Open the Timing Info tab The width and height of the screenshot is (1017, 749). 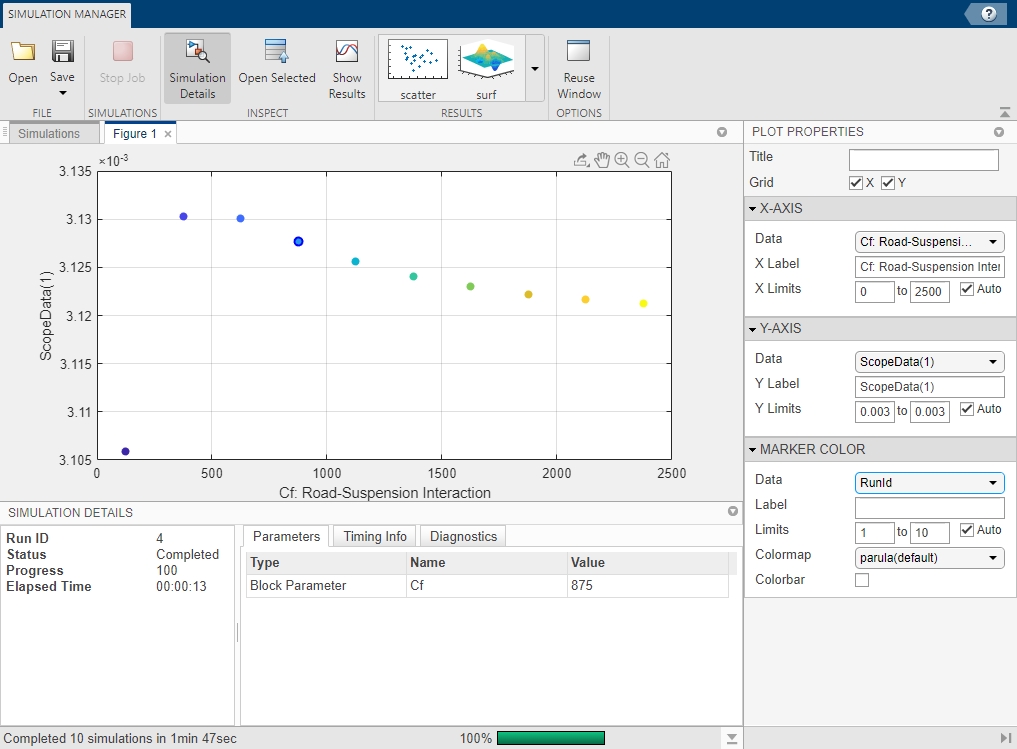coord(375,536)
